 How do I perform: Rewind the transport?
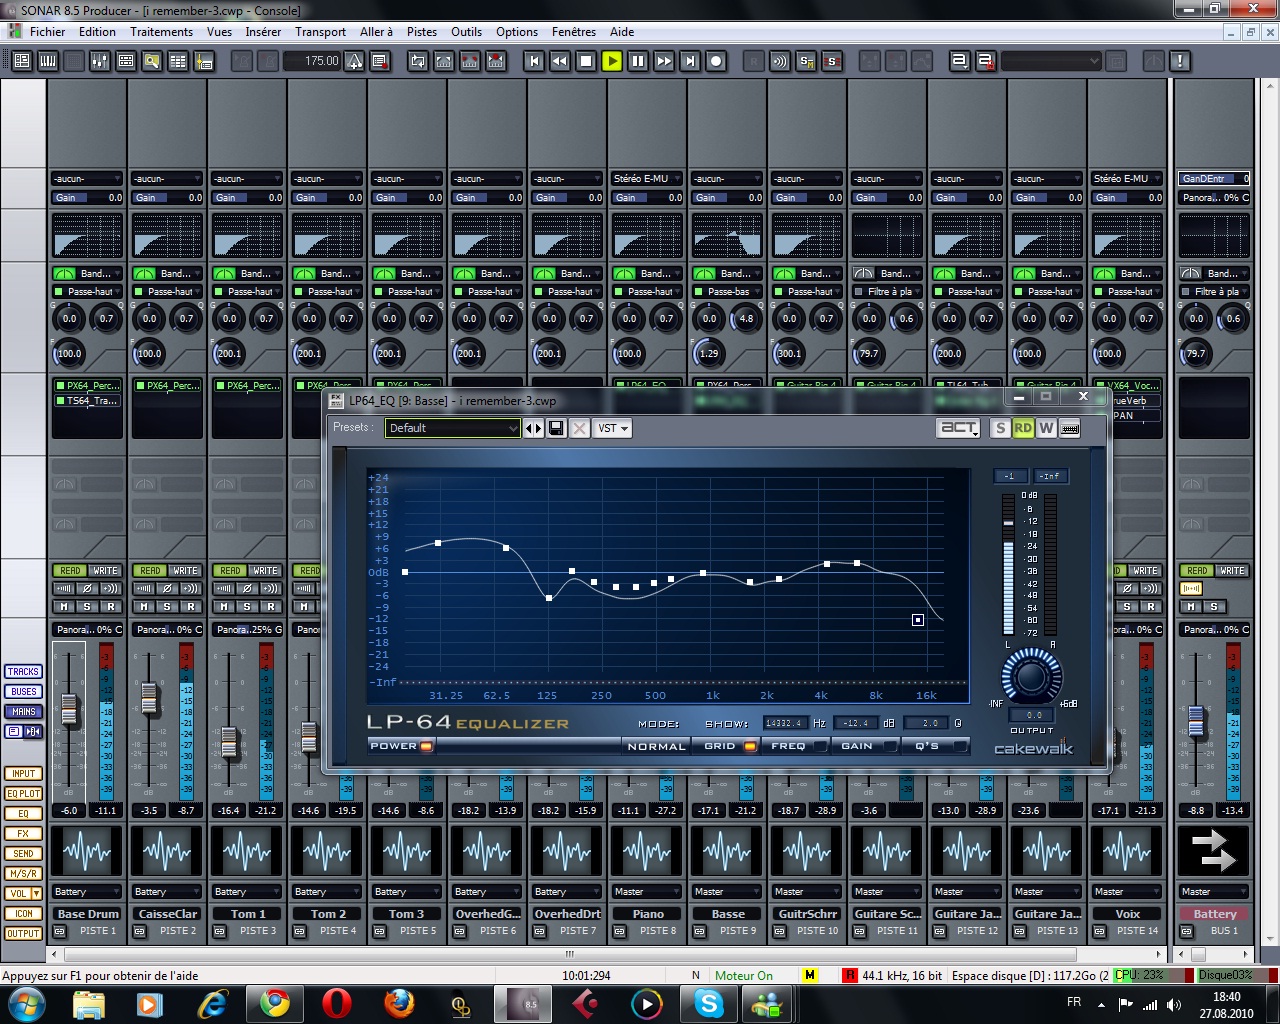tap(560, 61)
